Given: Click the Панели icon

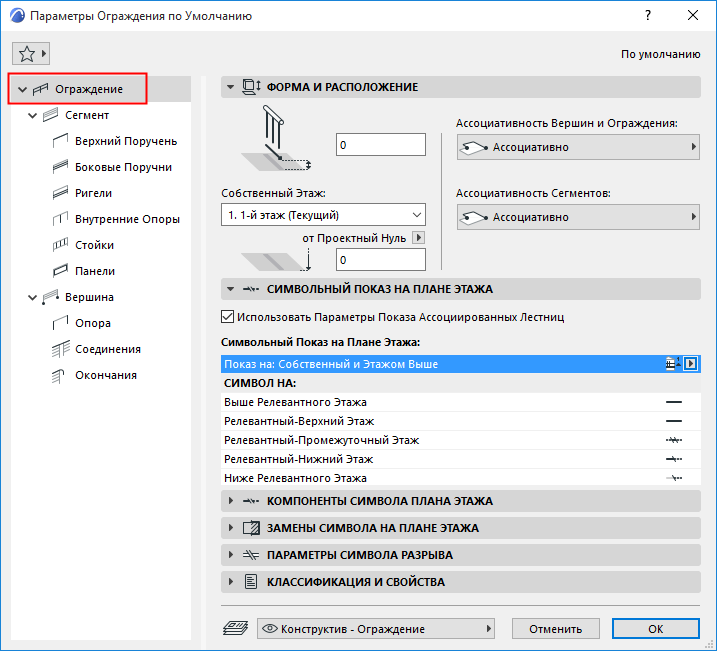Looking at the screenshot, I should pos(60,271).
